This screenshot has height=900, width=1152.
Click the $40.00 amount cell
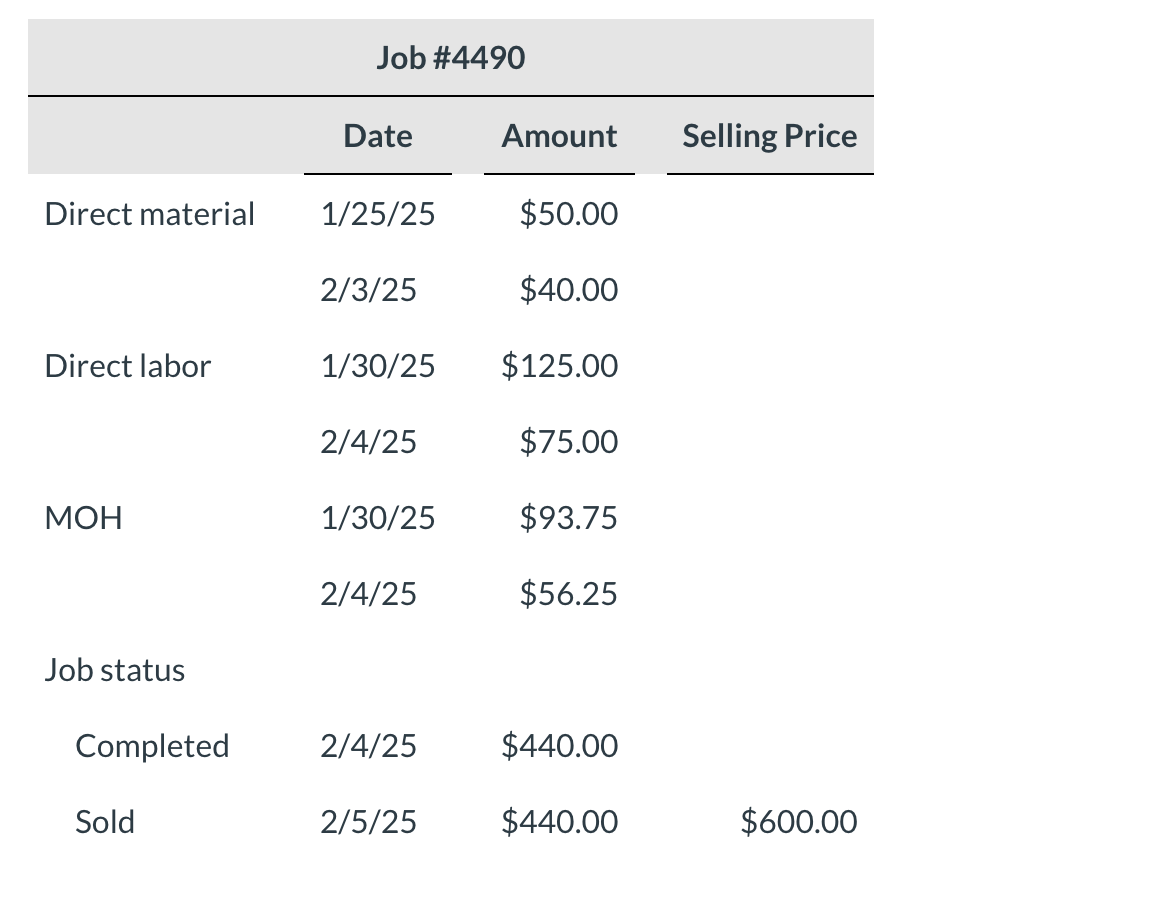click(569, 290)
